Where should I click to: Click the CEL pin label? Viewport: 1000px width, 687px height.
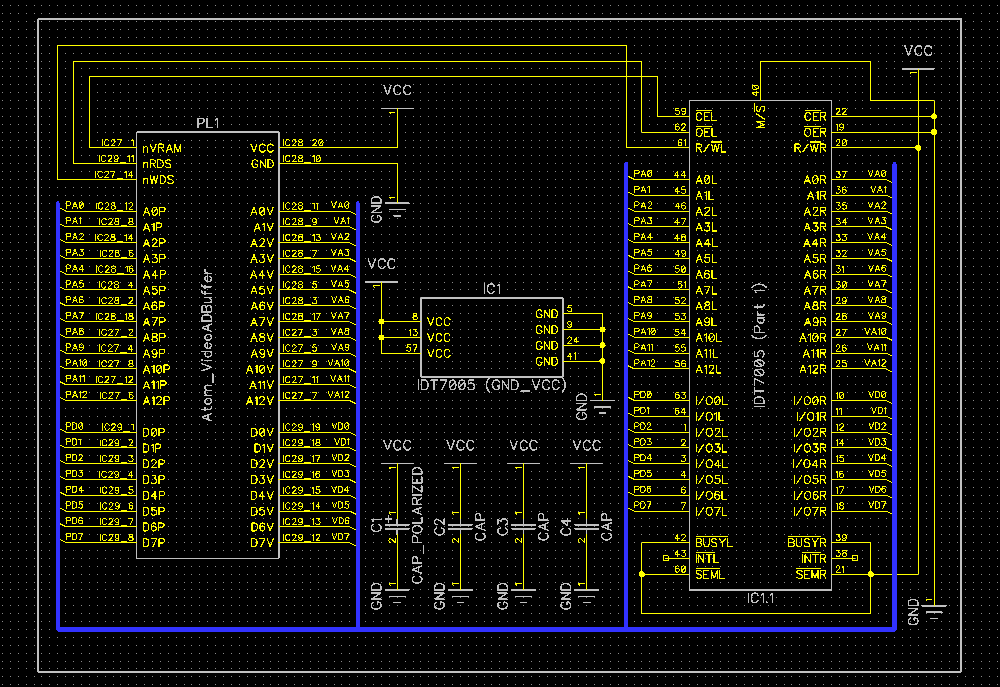coord(706,117)
